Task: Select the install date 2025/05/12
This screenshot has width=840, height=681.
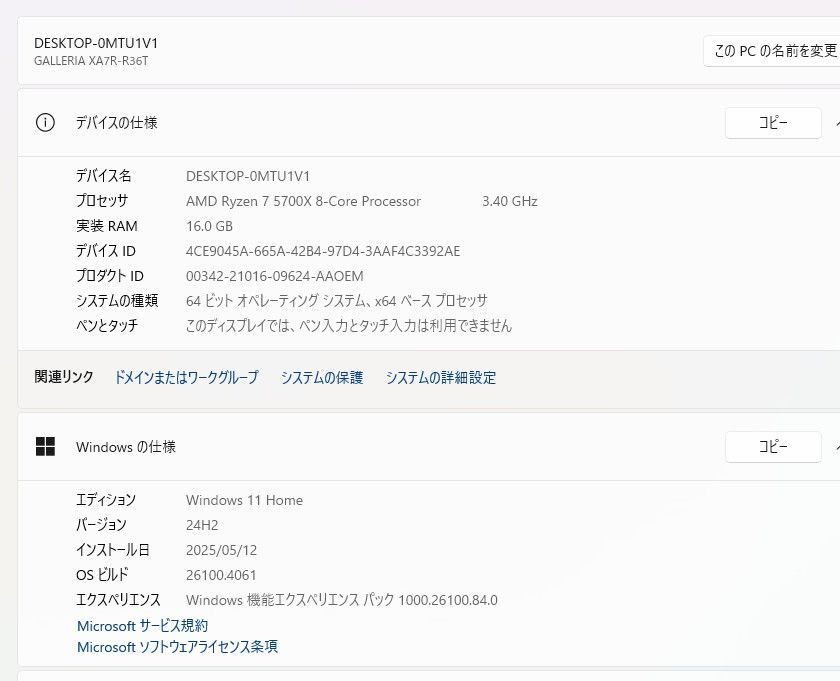Action: tap(221, 550)
